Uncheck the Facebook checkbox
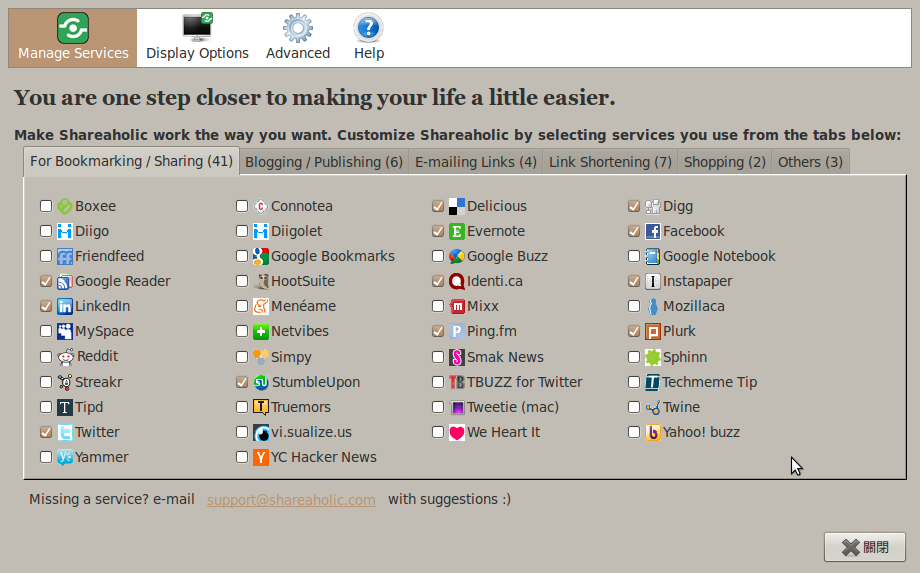The height and width of the screenshot is (573, 920). click(634, 231)
